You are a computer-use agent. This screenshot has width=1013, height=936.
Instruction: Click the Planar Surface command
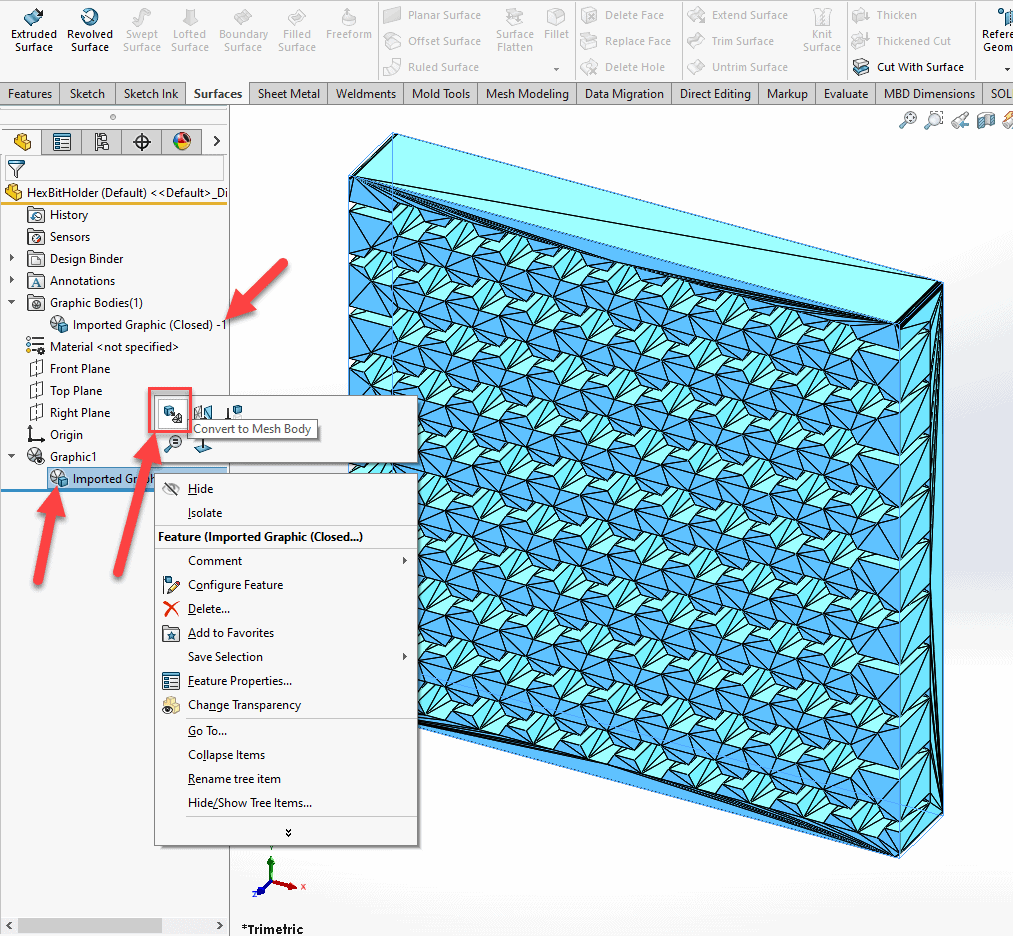(x=432, y=15)
